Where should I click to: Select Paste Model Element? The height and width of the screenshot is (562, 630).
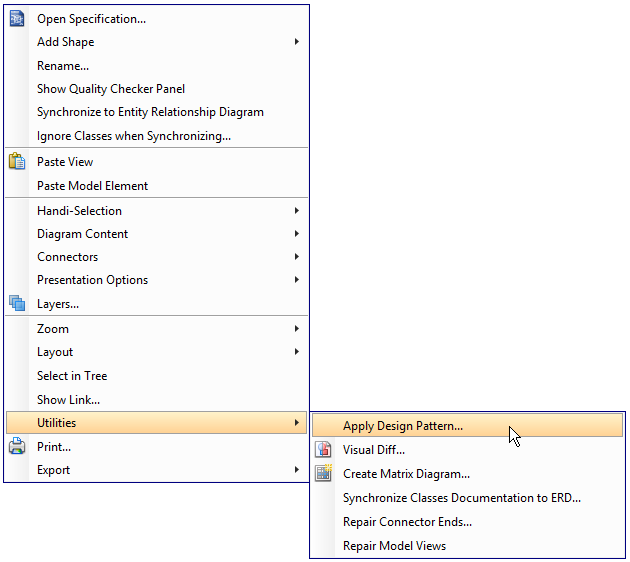coord(157,186)
